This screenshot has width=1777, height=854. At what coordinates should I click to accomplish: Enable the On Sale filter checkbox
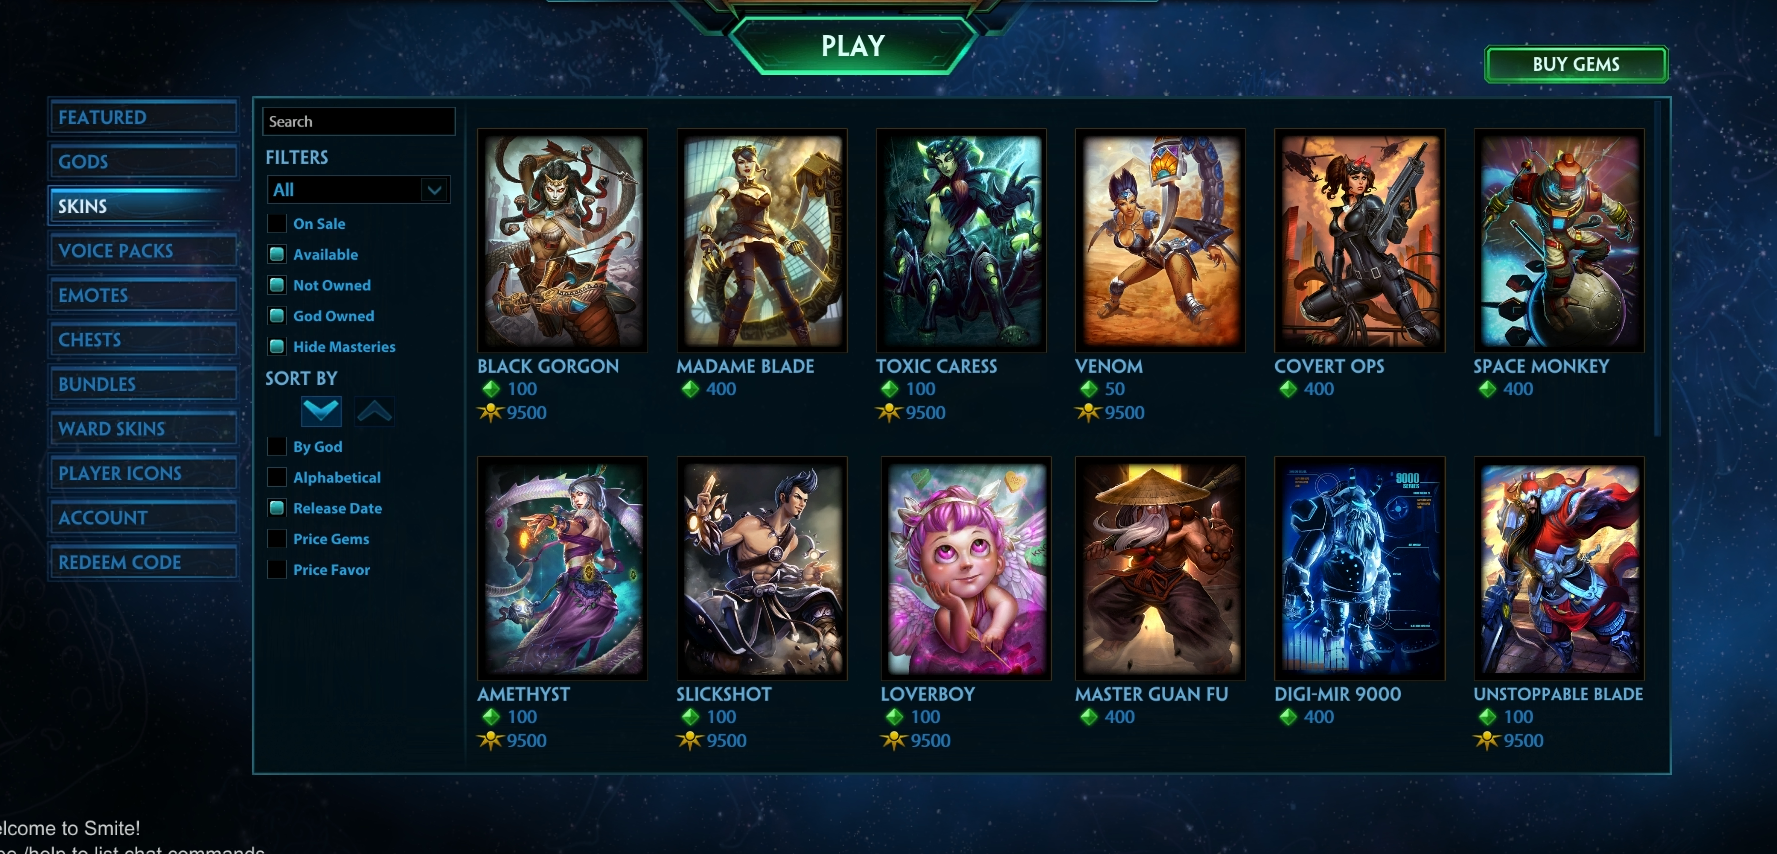277,223
